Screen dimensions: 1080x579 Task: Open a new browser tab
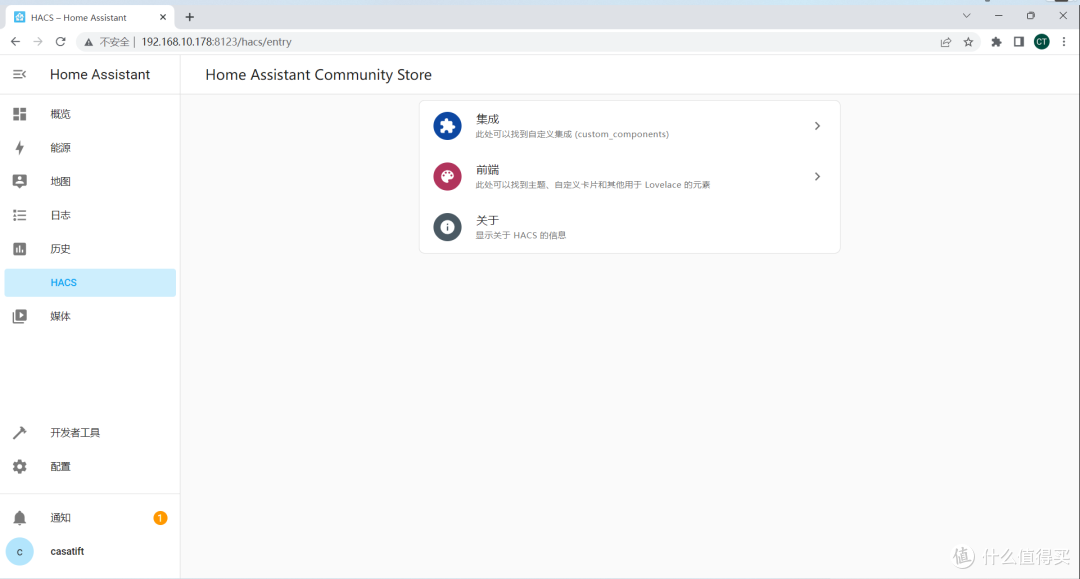pos(190,17)
